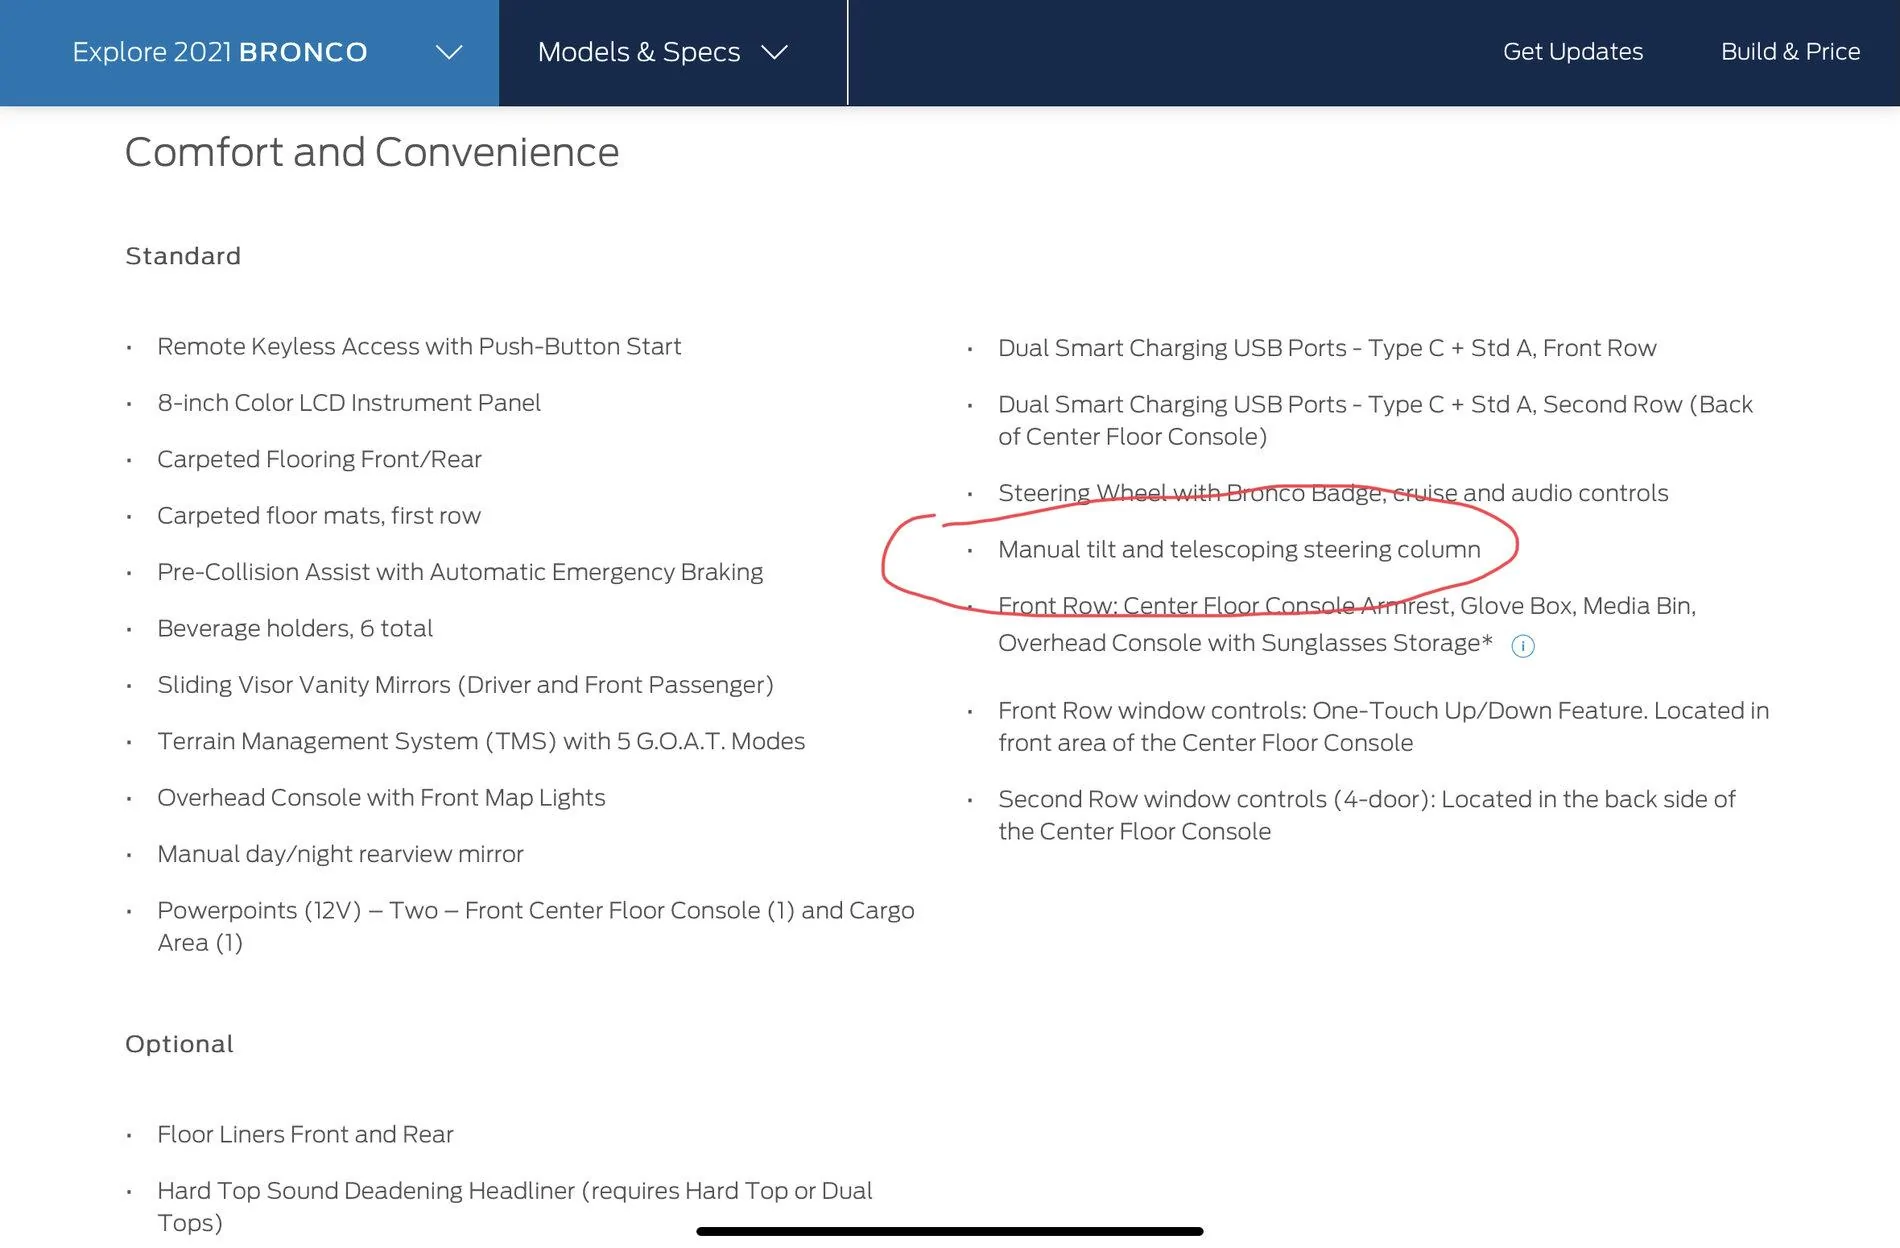Select the Models & Specs menu label
The width and height of the screenshot is (1900, 1248).
click(x=639, y=52)
